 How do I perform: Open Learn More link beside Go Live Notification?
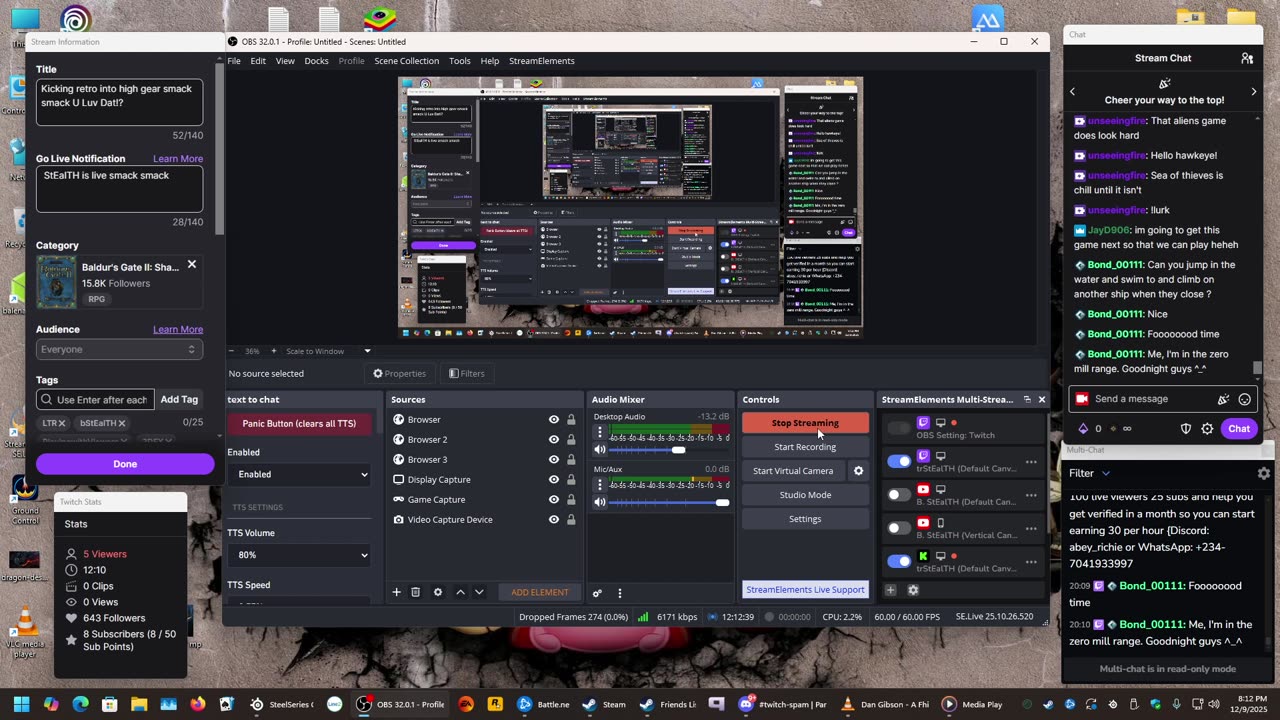coord(178,159)
